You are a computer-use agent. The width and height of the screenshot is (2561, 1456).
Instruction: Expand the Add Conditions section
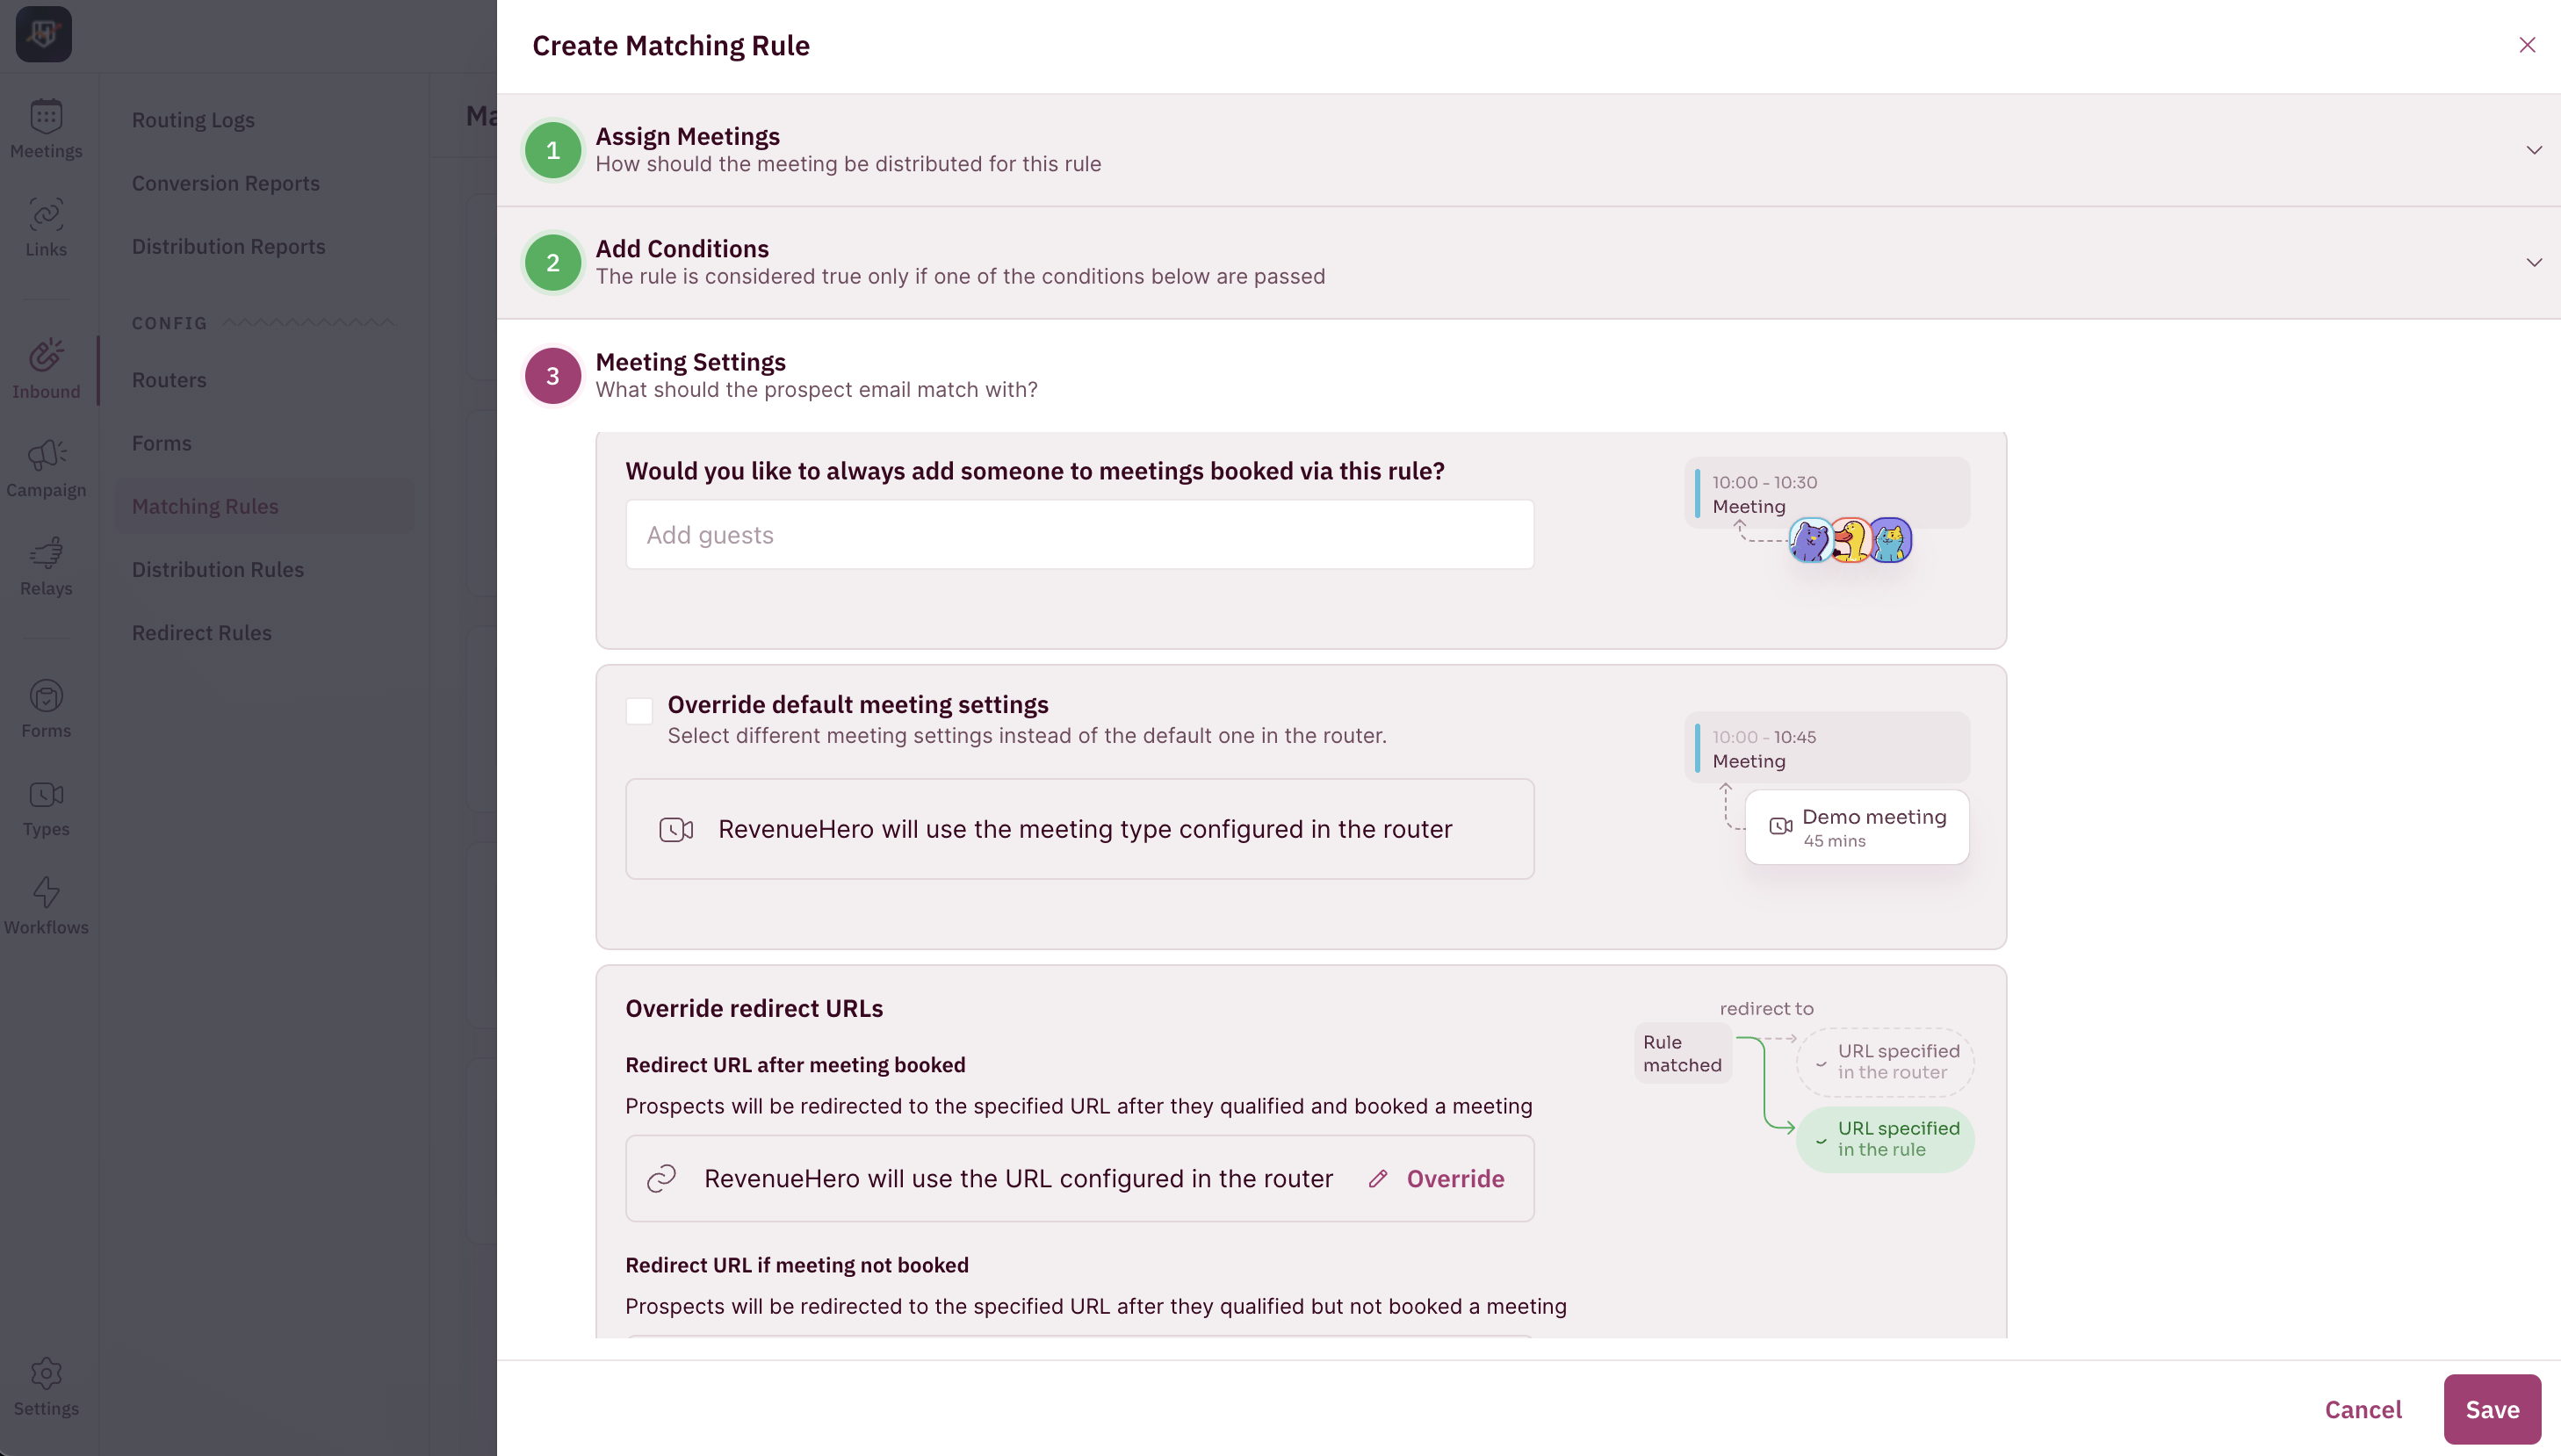pos(2533,262)
